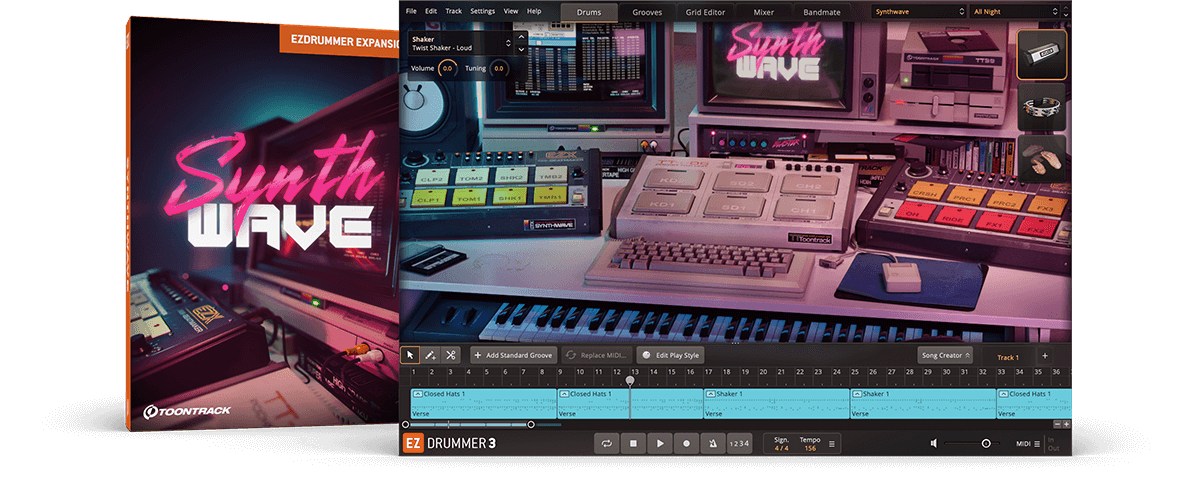
Task: Click the Record button
Action: (686, 443)
